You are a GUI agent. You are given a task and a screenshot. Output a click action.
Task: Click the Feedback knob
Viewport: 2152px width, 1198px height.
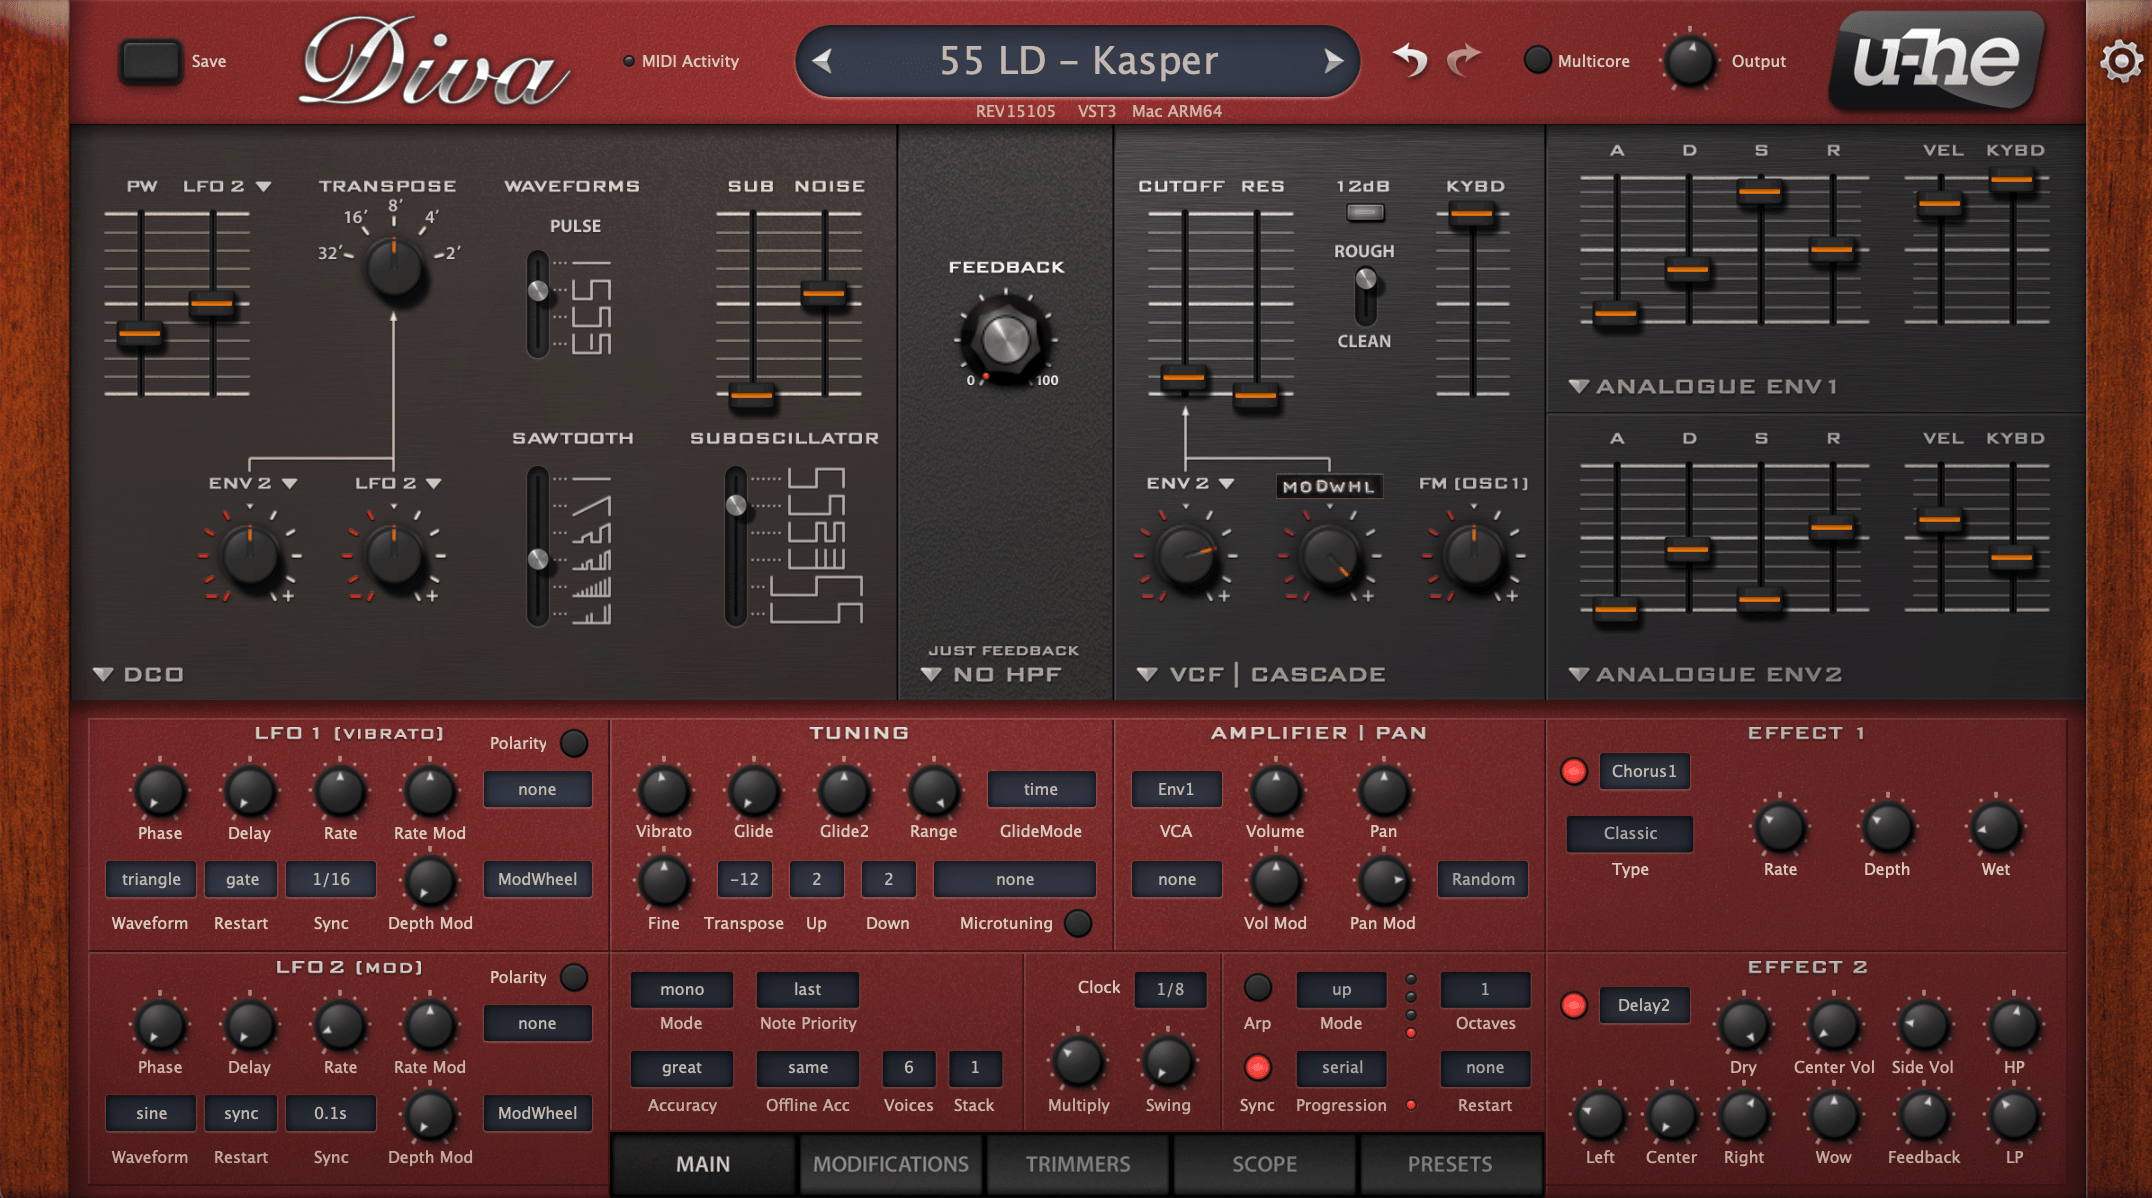1005,340
